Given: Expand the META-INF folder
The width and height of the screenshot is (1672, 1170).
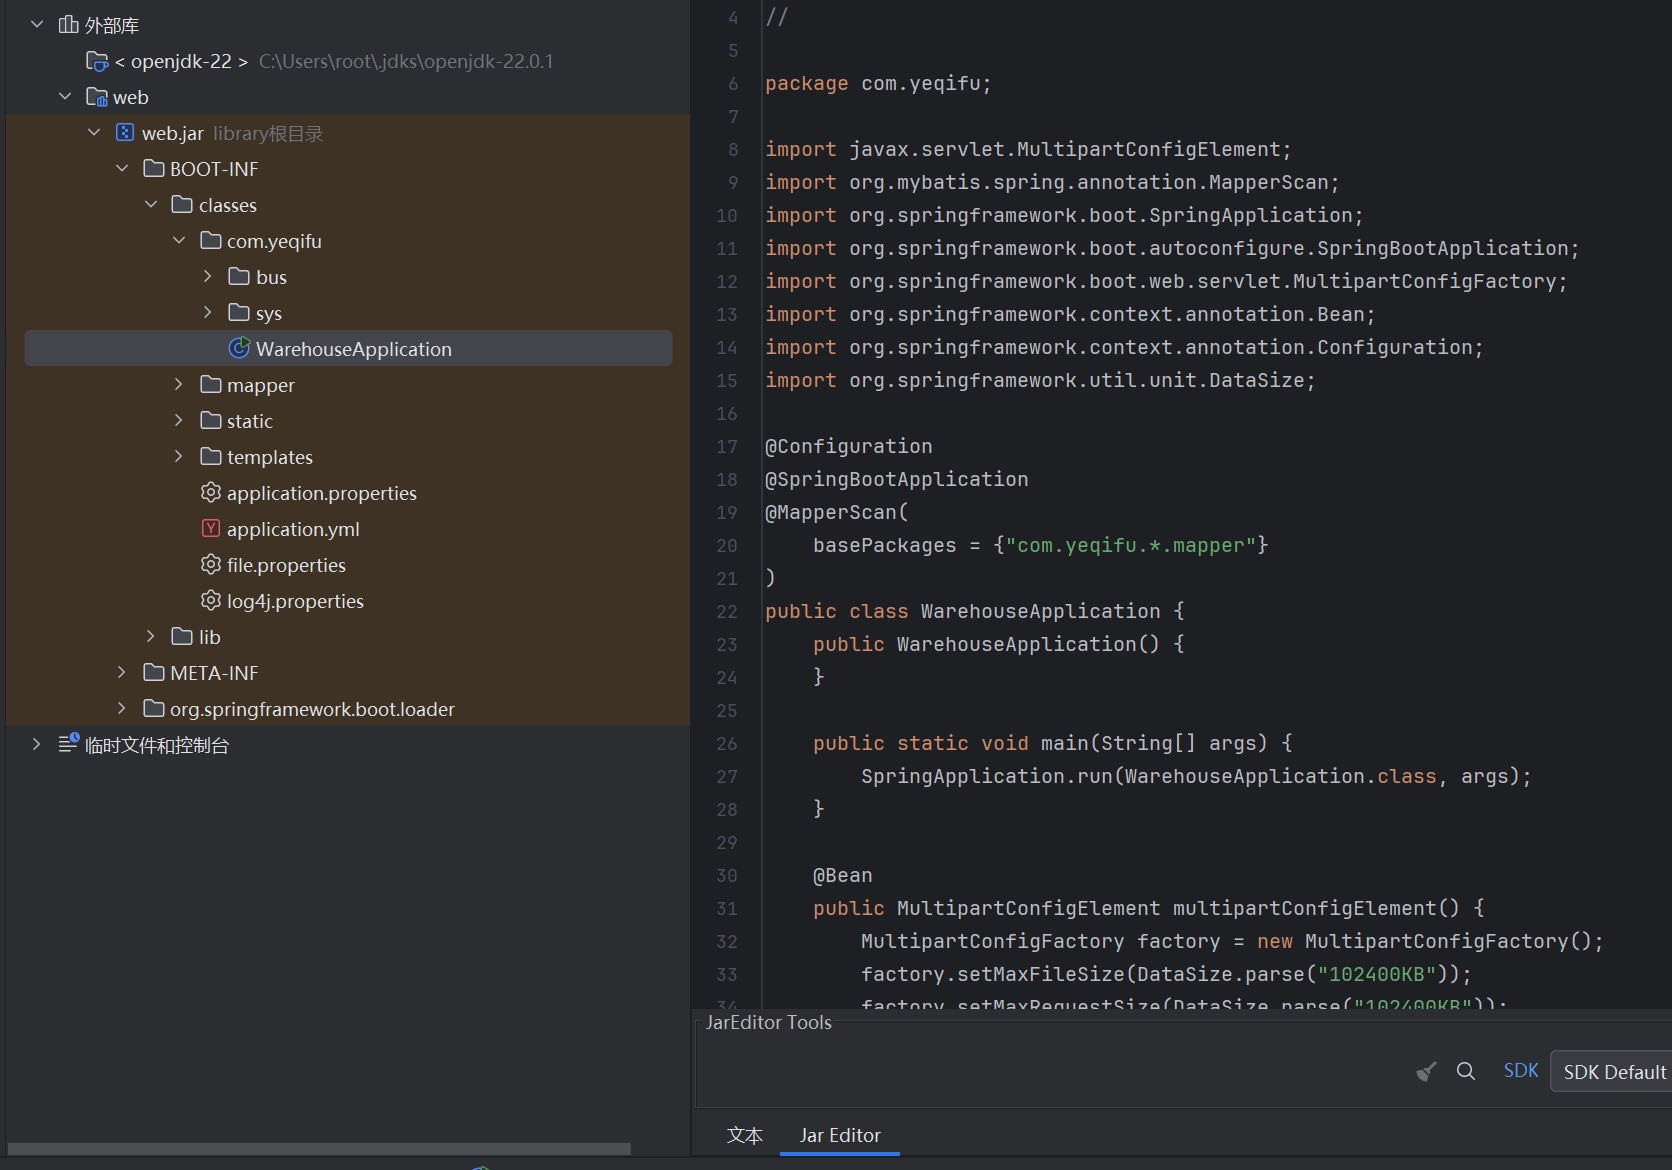Looking at the screenshot, I should click(122, 672).
